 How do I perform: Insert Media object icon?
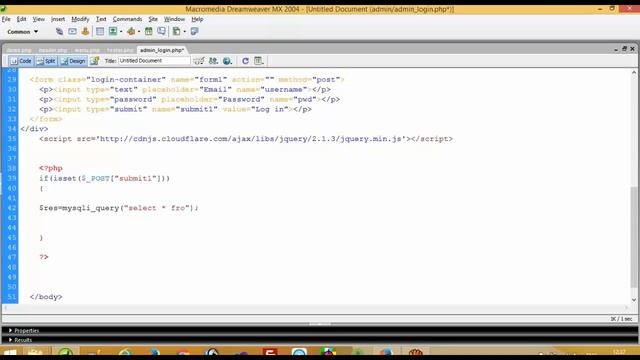coord(131,31)
